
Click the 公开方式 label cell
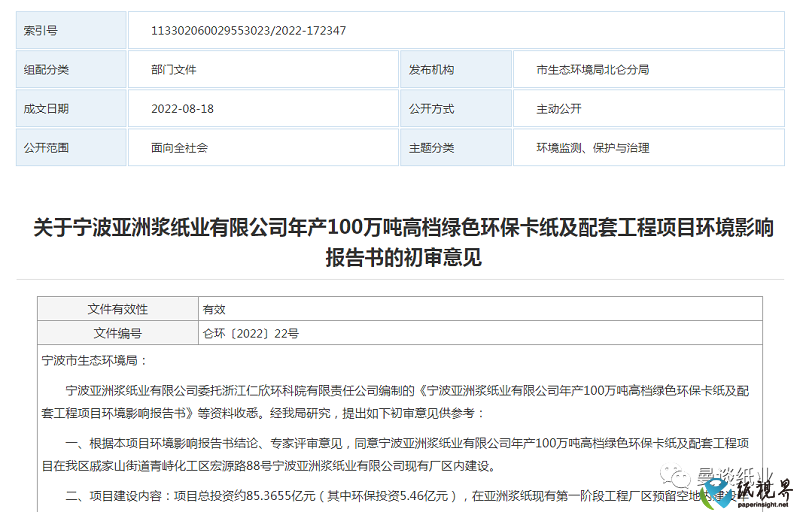(x=456, y=109)
